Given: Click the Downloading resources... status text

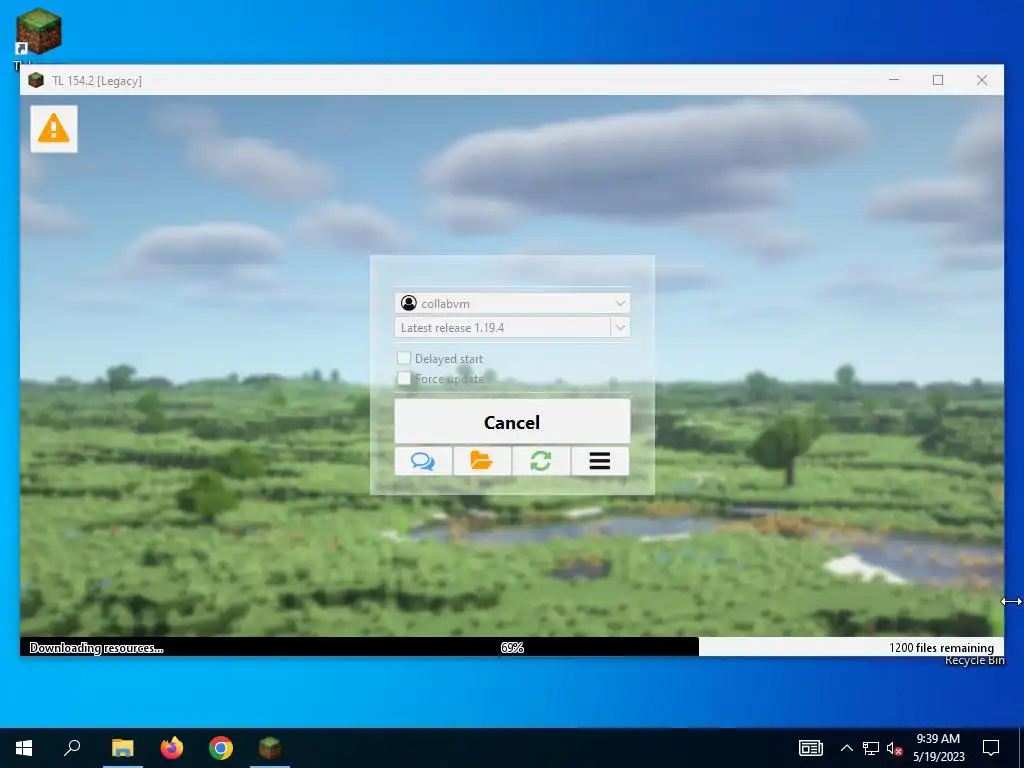Looking at the screenshot, I should 97,648.
